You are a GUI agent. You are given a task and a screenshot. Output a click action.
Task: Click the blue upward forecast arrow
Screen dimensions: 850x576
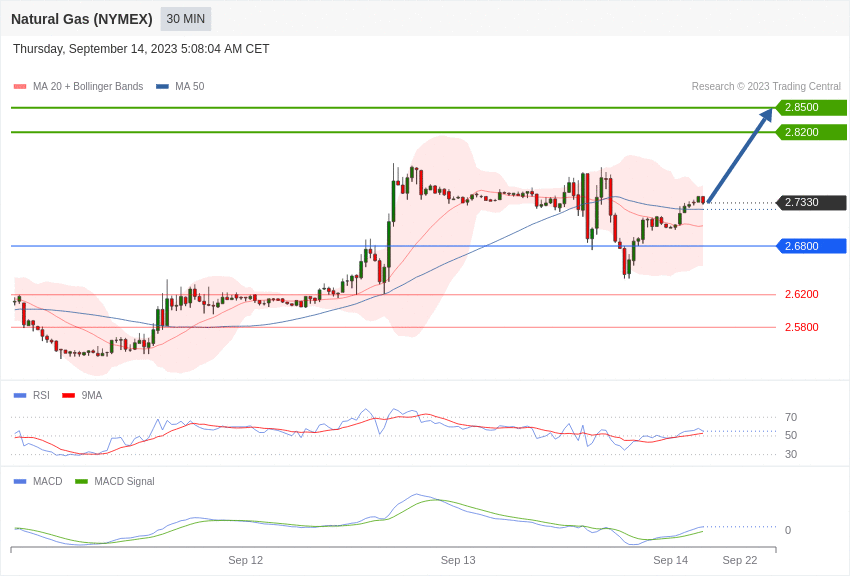pos(740,155)
